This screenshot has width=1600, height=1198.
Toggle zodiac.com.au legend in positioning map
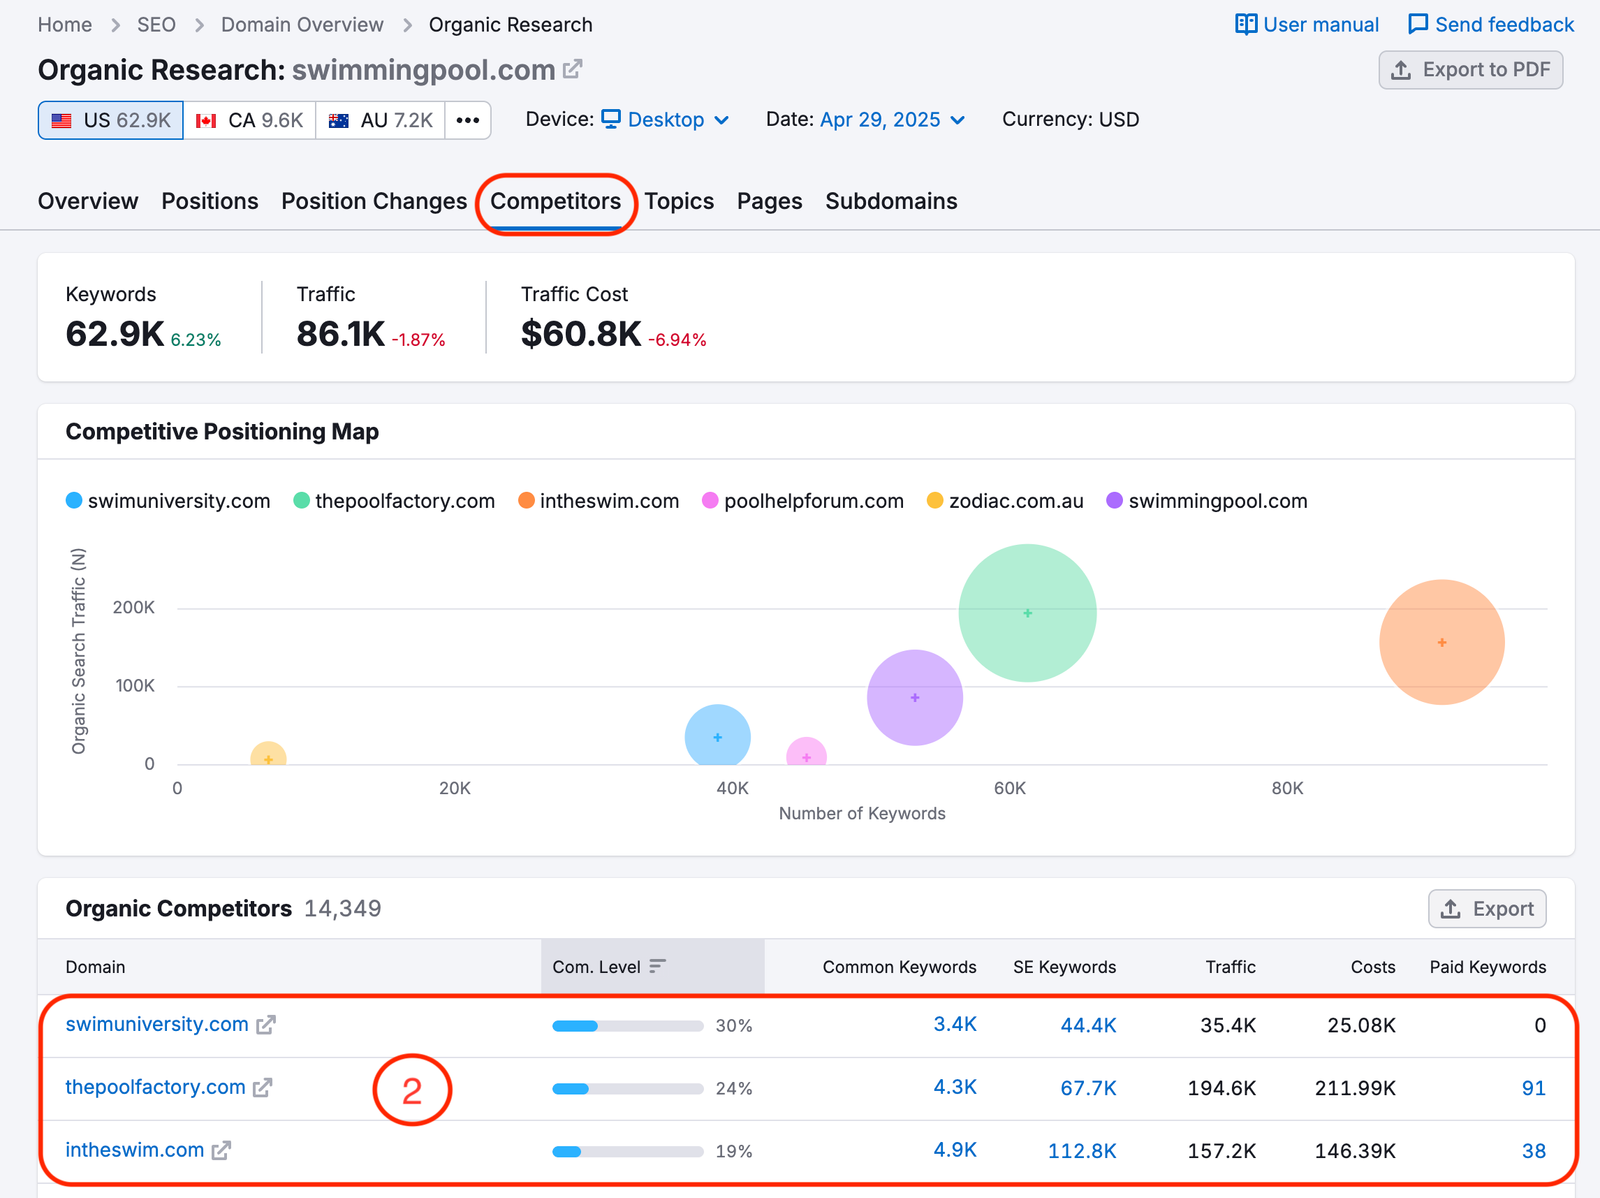1005,501
